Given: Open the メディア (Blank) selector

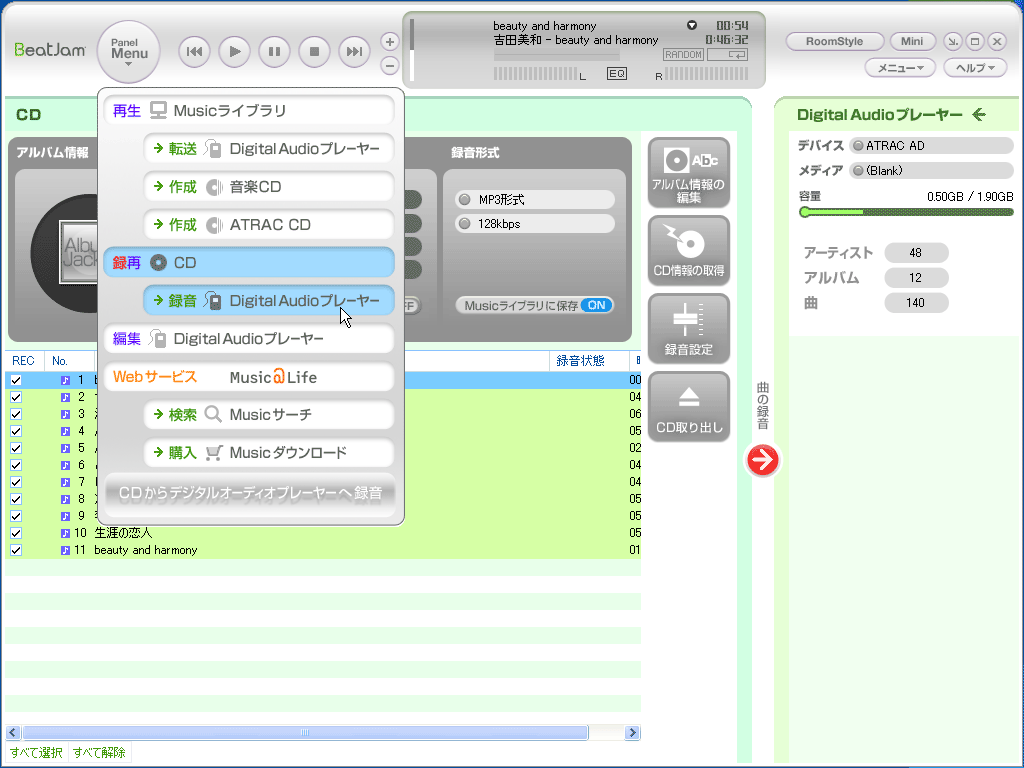Looking at the screenshot, I should 931,170.
